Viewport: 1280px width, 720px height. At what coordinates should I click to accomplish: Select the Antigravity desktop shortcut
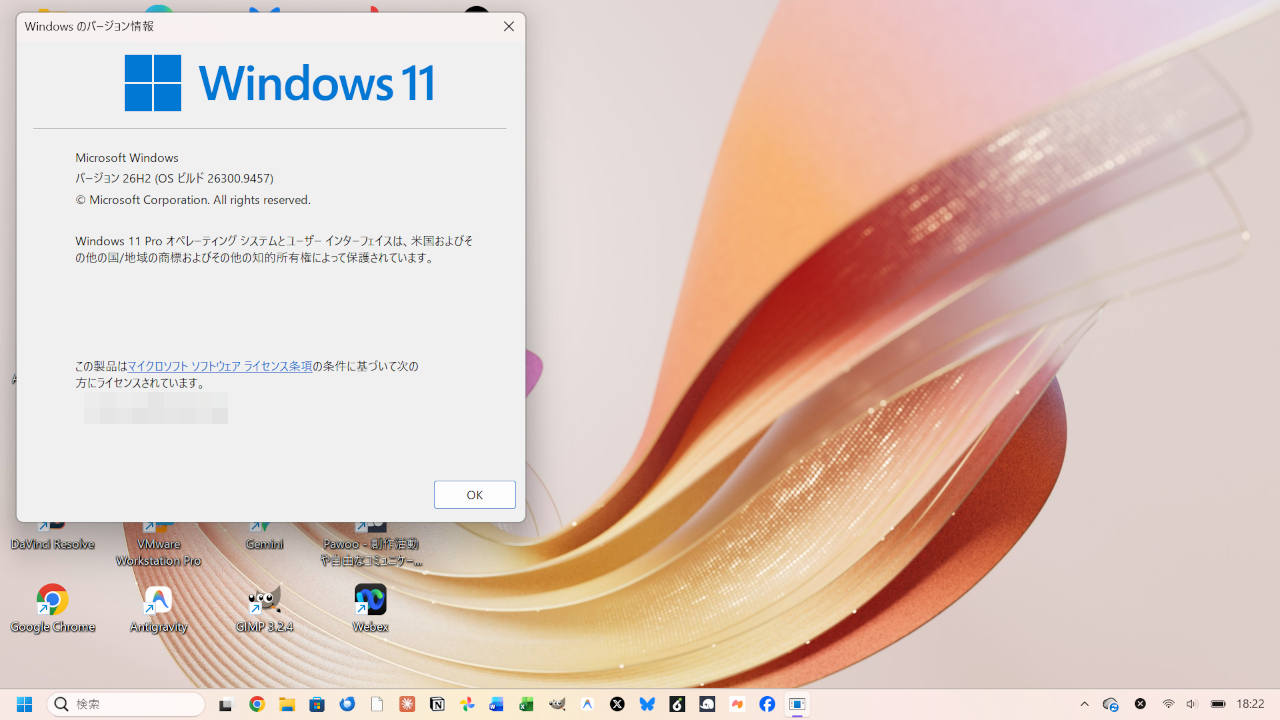point(158,608)
